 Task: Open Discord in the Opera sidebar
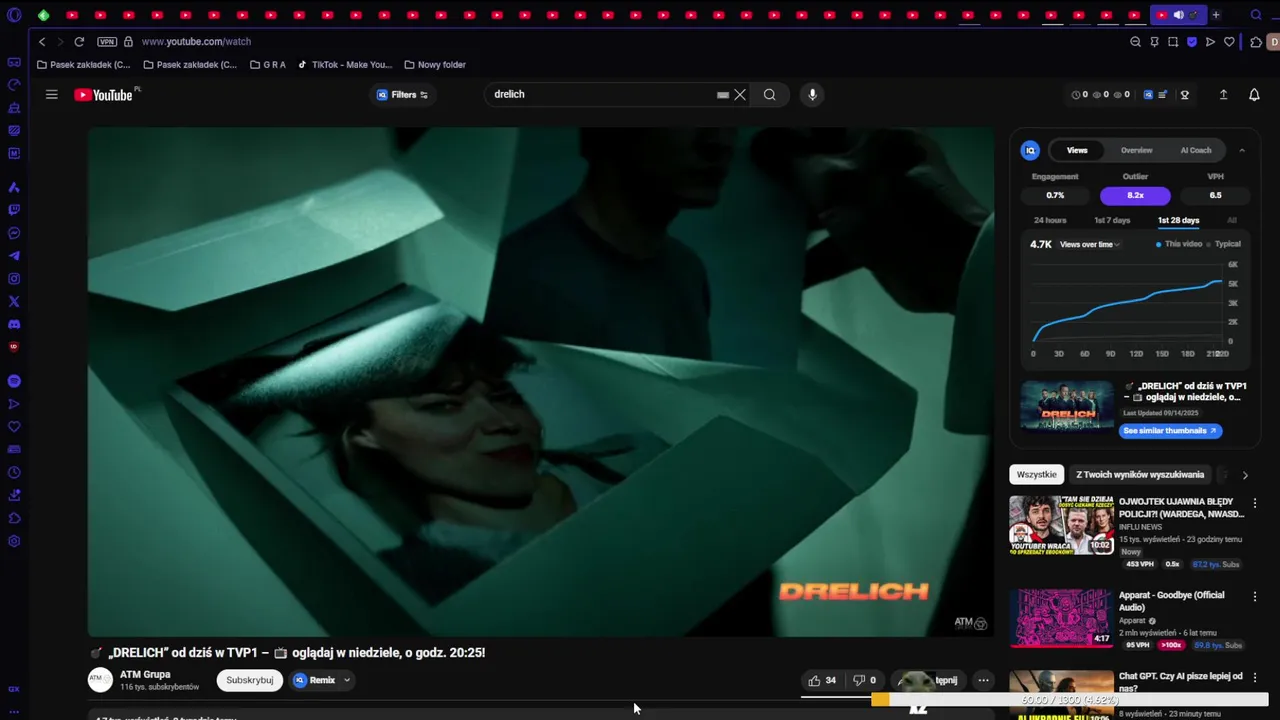coord(14,324)
